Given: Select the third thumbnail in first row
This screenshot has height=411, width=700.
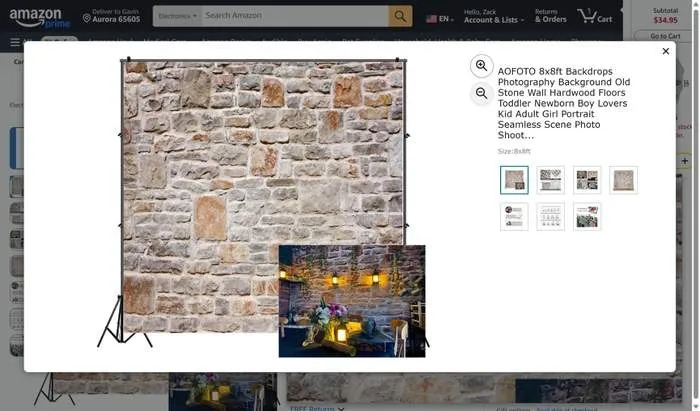Looking at the screenshot, I should [x=587, y=180].
